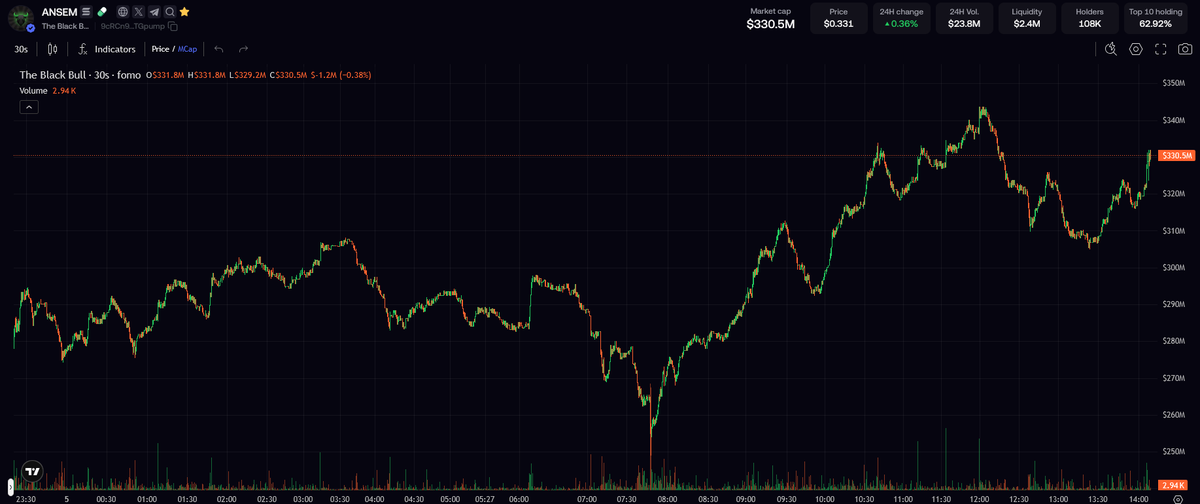Click the redo arrow in toolbar
The height and width of the screenshot is (504, 1200).
(x=243, y=48)
